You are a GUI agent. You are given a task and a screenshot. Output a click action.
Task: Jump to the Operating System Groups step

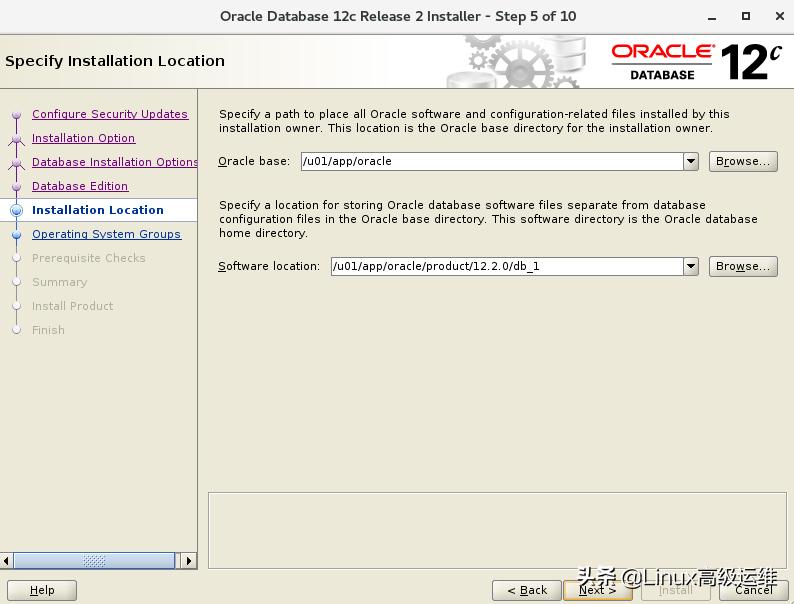click(106, 234)
